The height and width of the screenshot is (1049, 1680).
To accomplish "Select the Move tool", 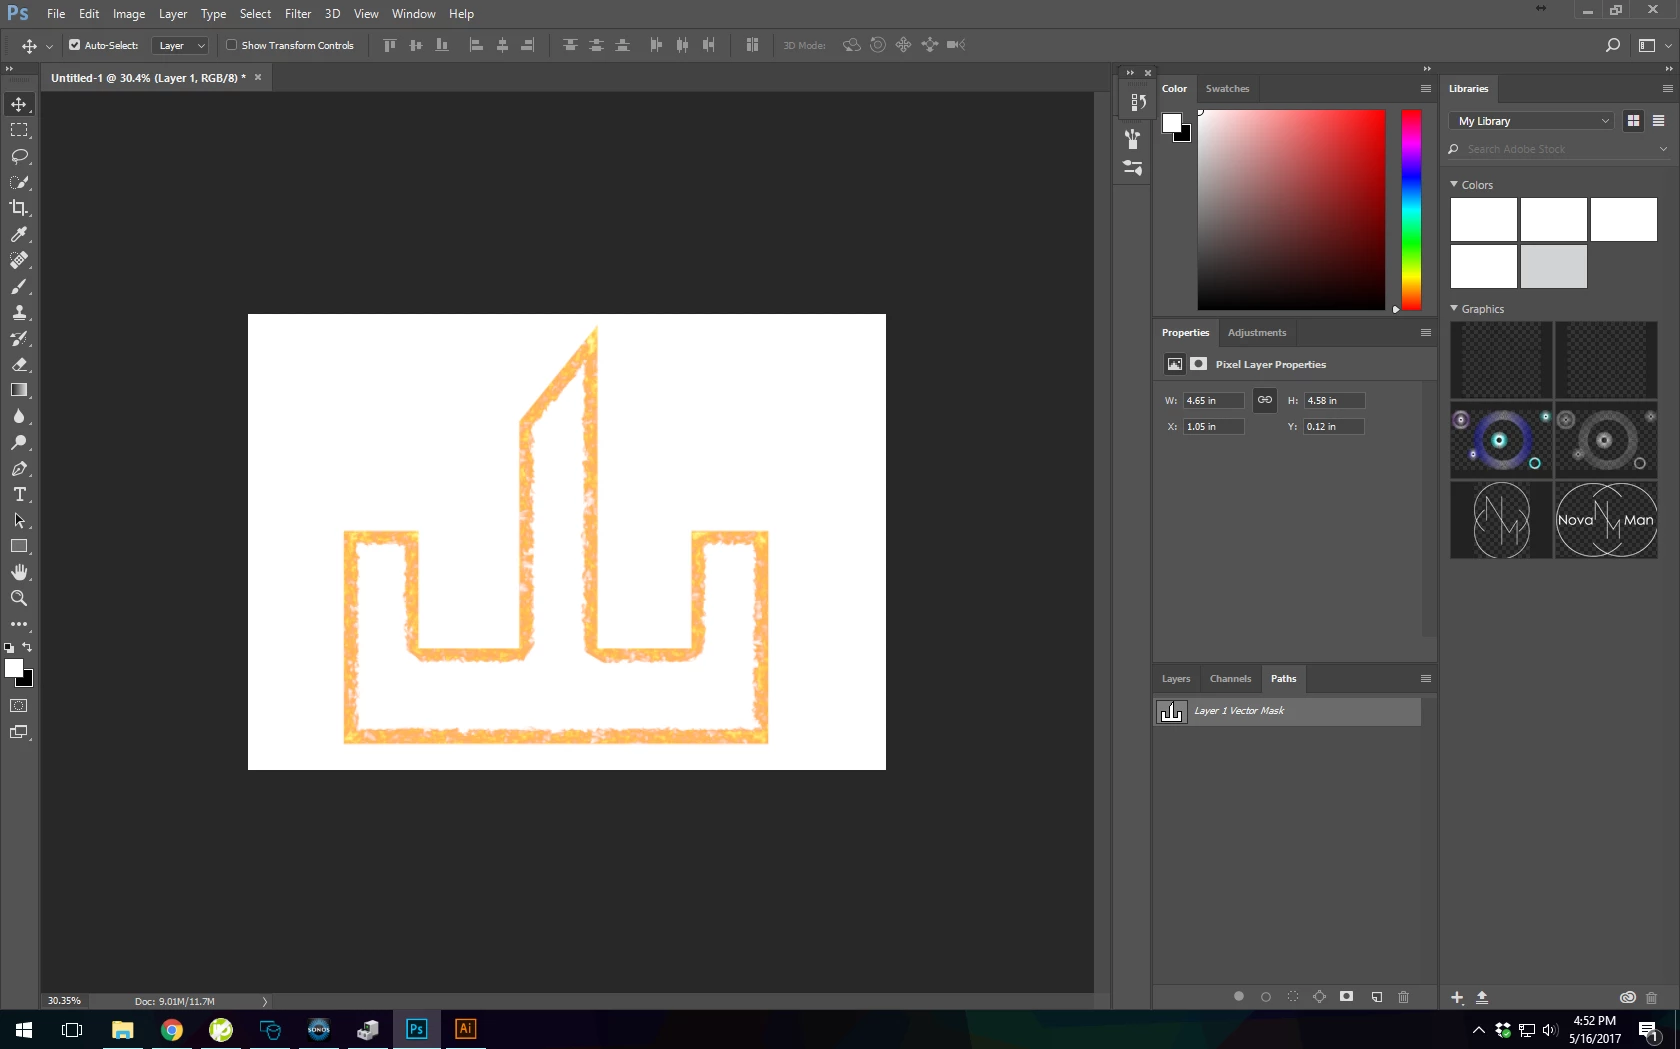I will click(19, 104).
